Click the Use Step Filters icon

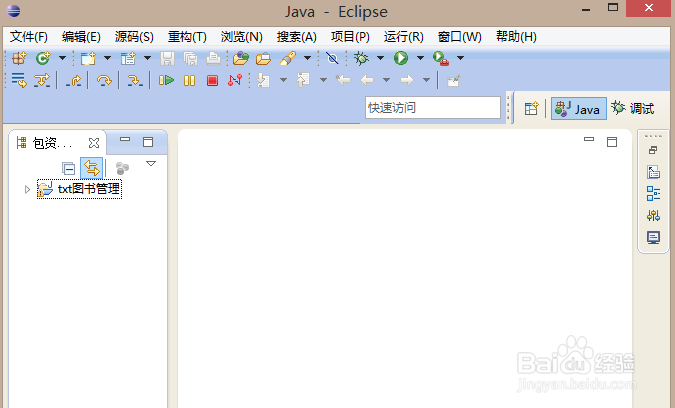tap(42, 80)
